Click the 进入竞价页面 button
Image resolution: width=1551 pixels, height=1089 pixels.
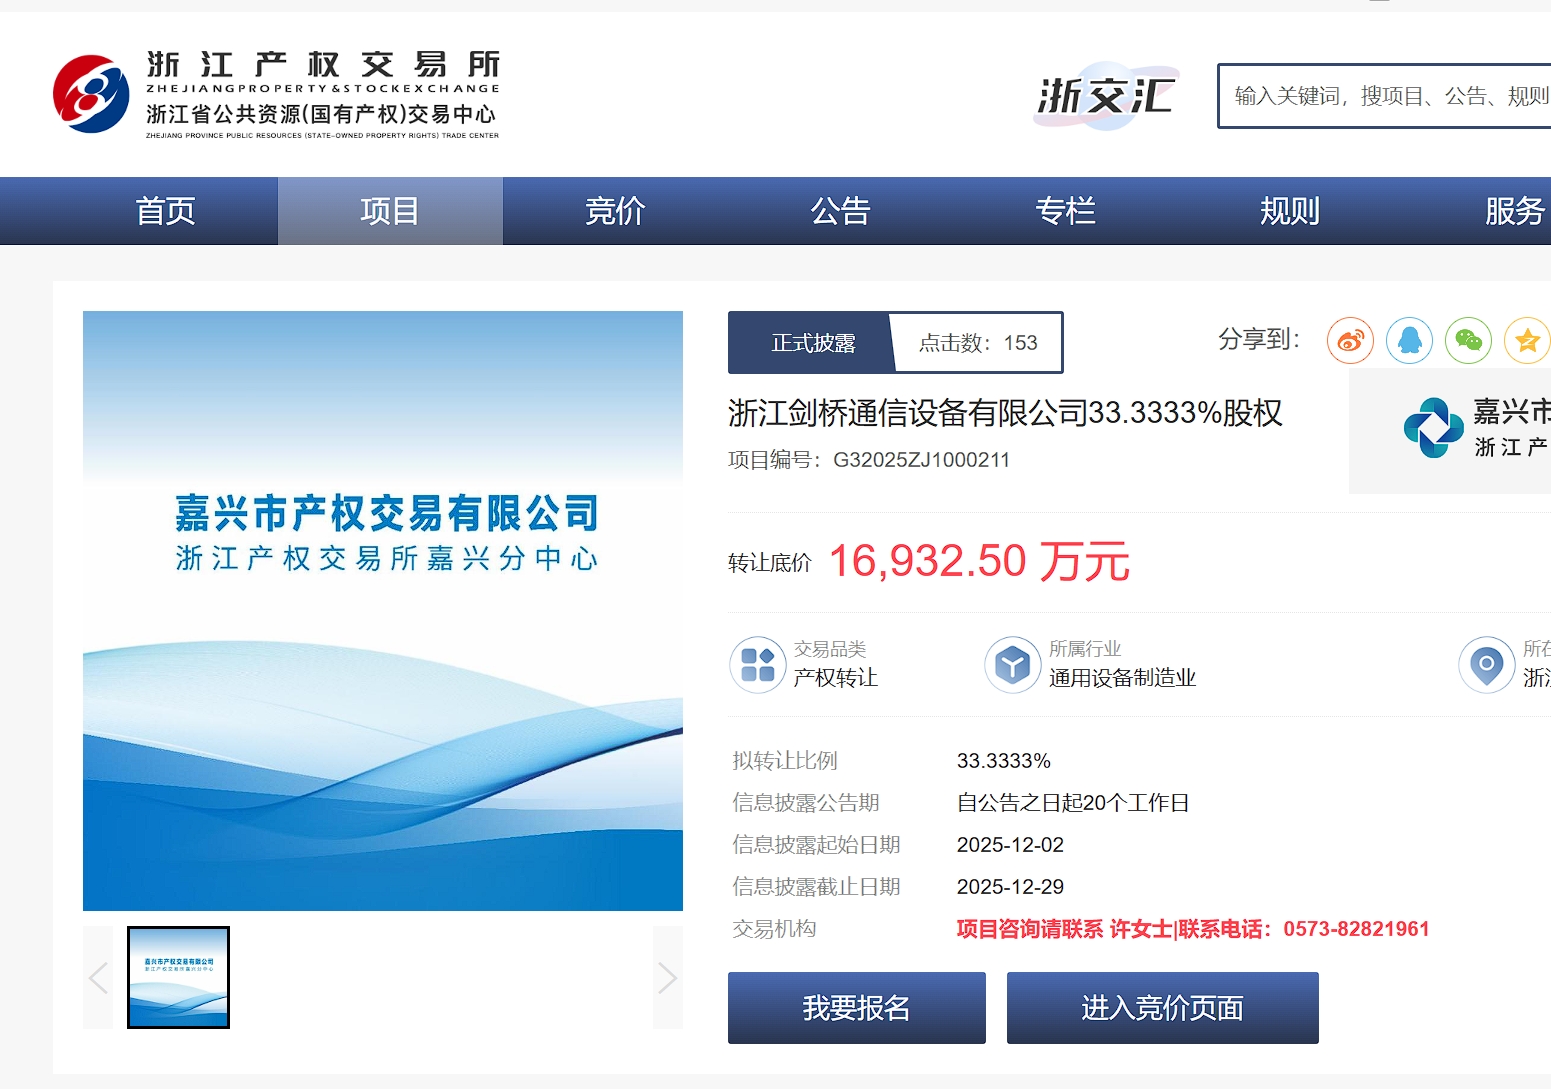(x=1163, y=1008)
